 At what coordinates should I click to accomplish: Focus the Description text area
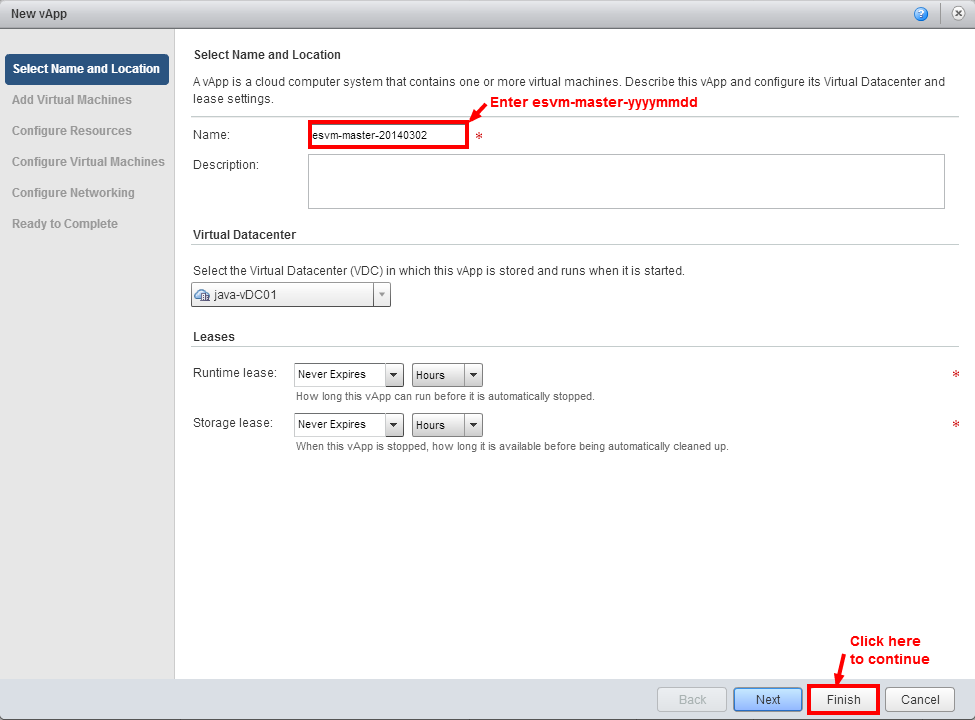[626, 181]
